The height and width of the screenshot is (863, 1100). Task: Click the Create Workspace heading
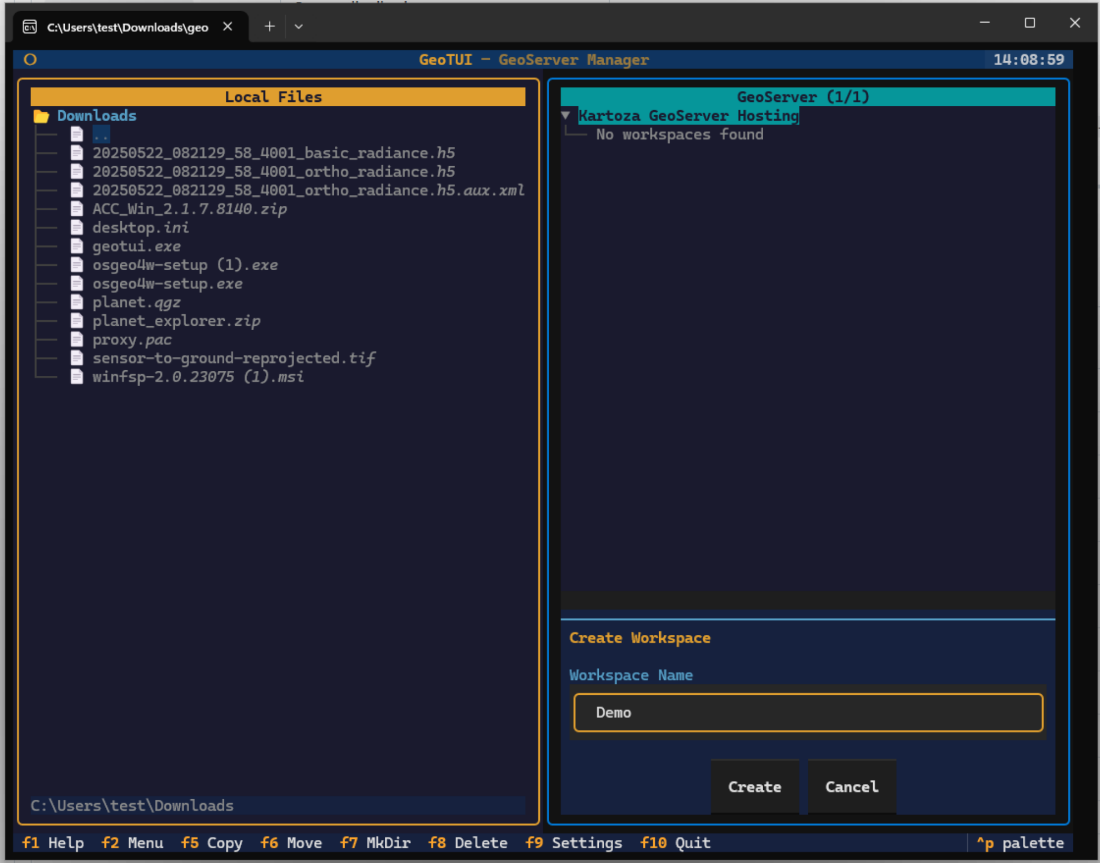640,638
